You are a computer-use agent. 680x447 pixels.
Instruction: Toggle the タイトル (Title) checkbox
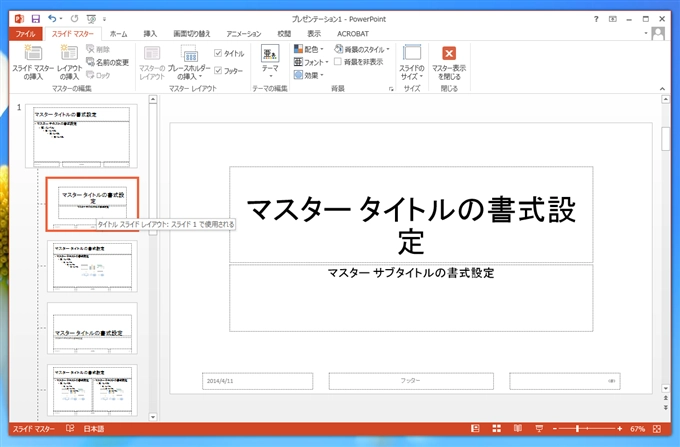pos(218,53)
